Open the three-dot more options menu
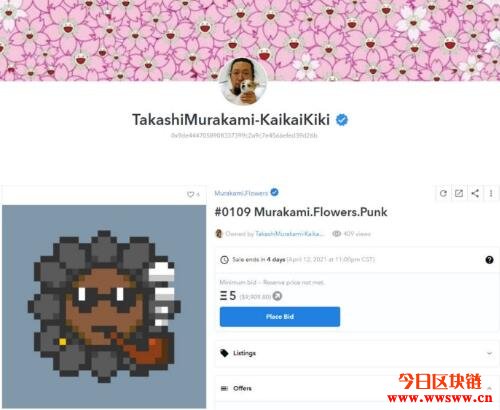This screenshot has height=410, width=500. (x=491, y=193)
